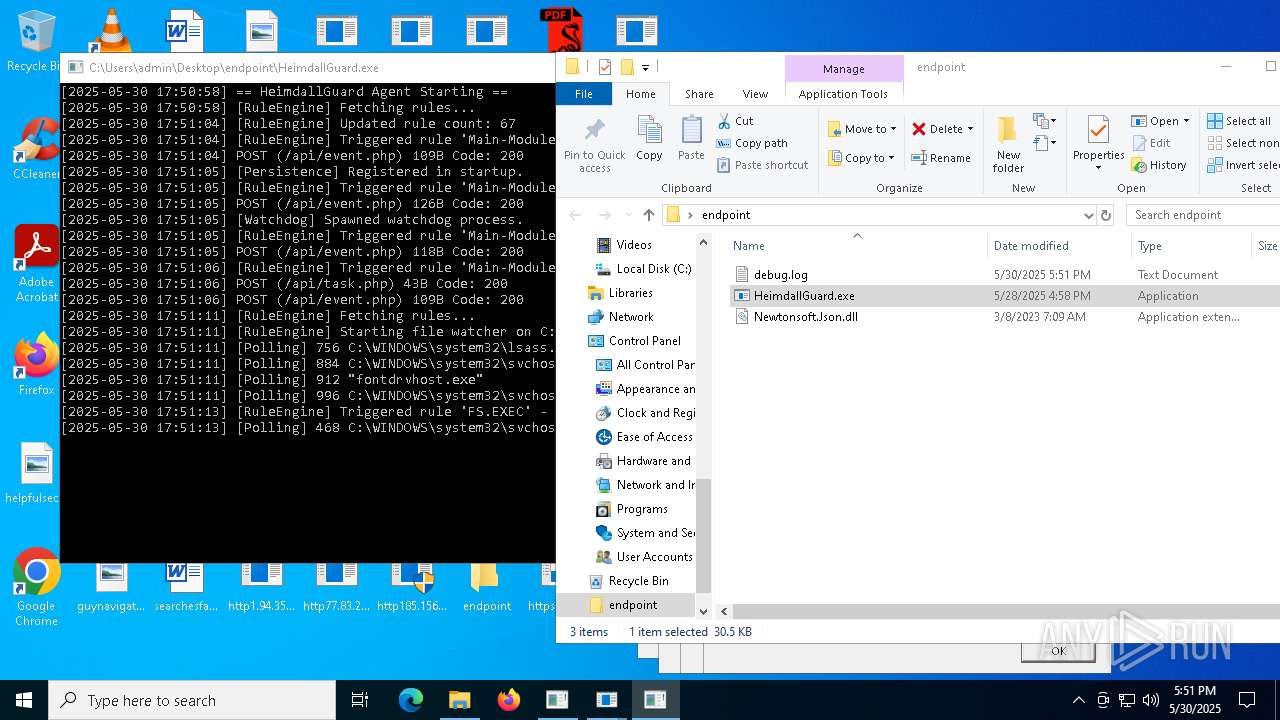Screen dimensions: 1280x720
Task: Click the volume speaker tray icon
Action: [x=1151, y=700]
